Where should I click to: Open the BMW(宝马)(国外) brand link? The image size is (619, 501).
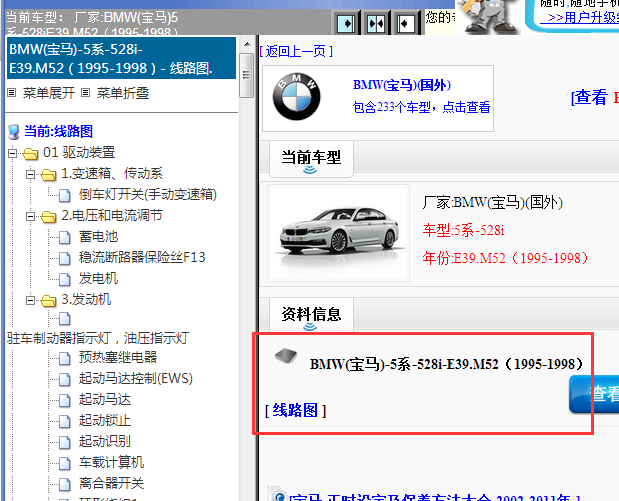point(401,85)
